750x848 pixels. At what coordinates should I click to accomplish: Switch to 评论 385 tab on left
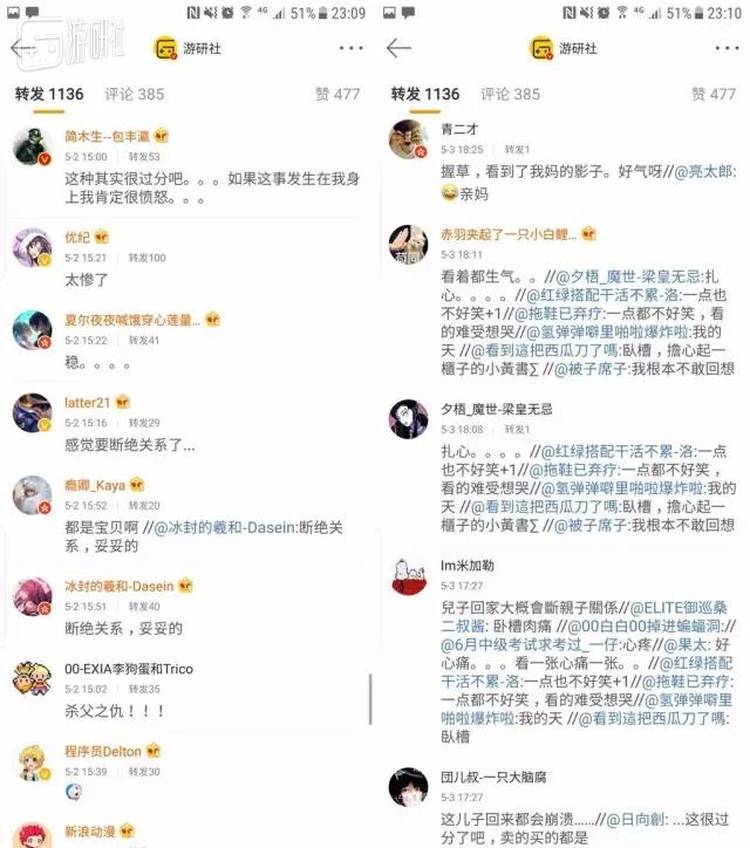tap(134, 94)
